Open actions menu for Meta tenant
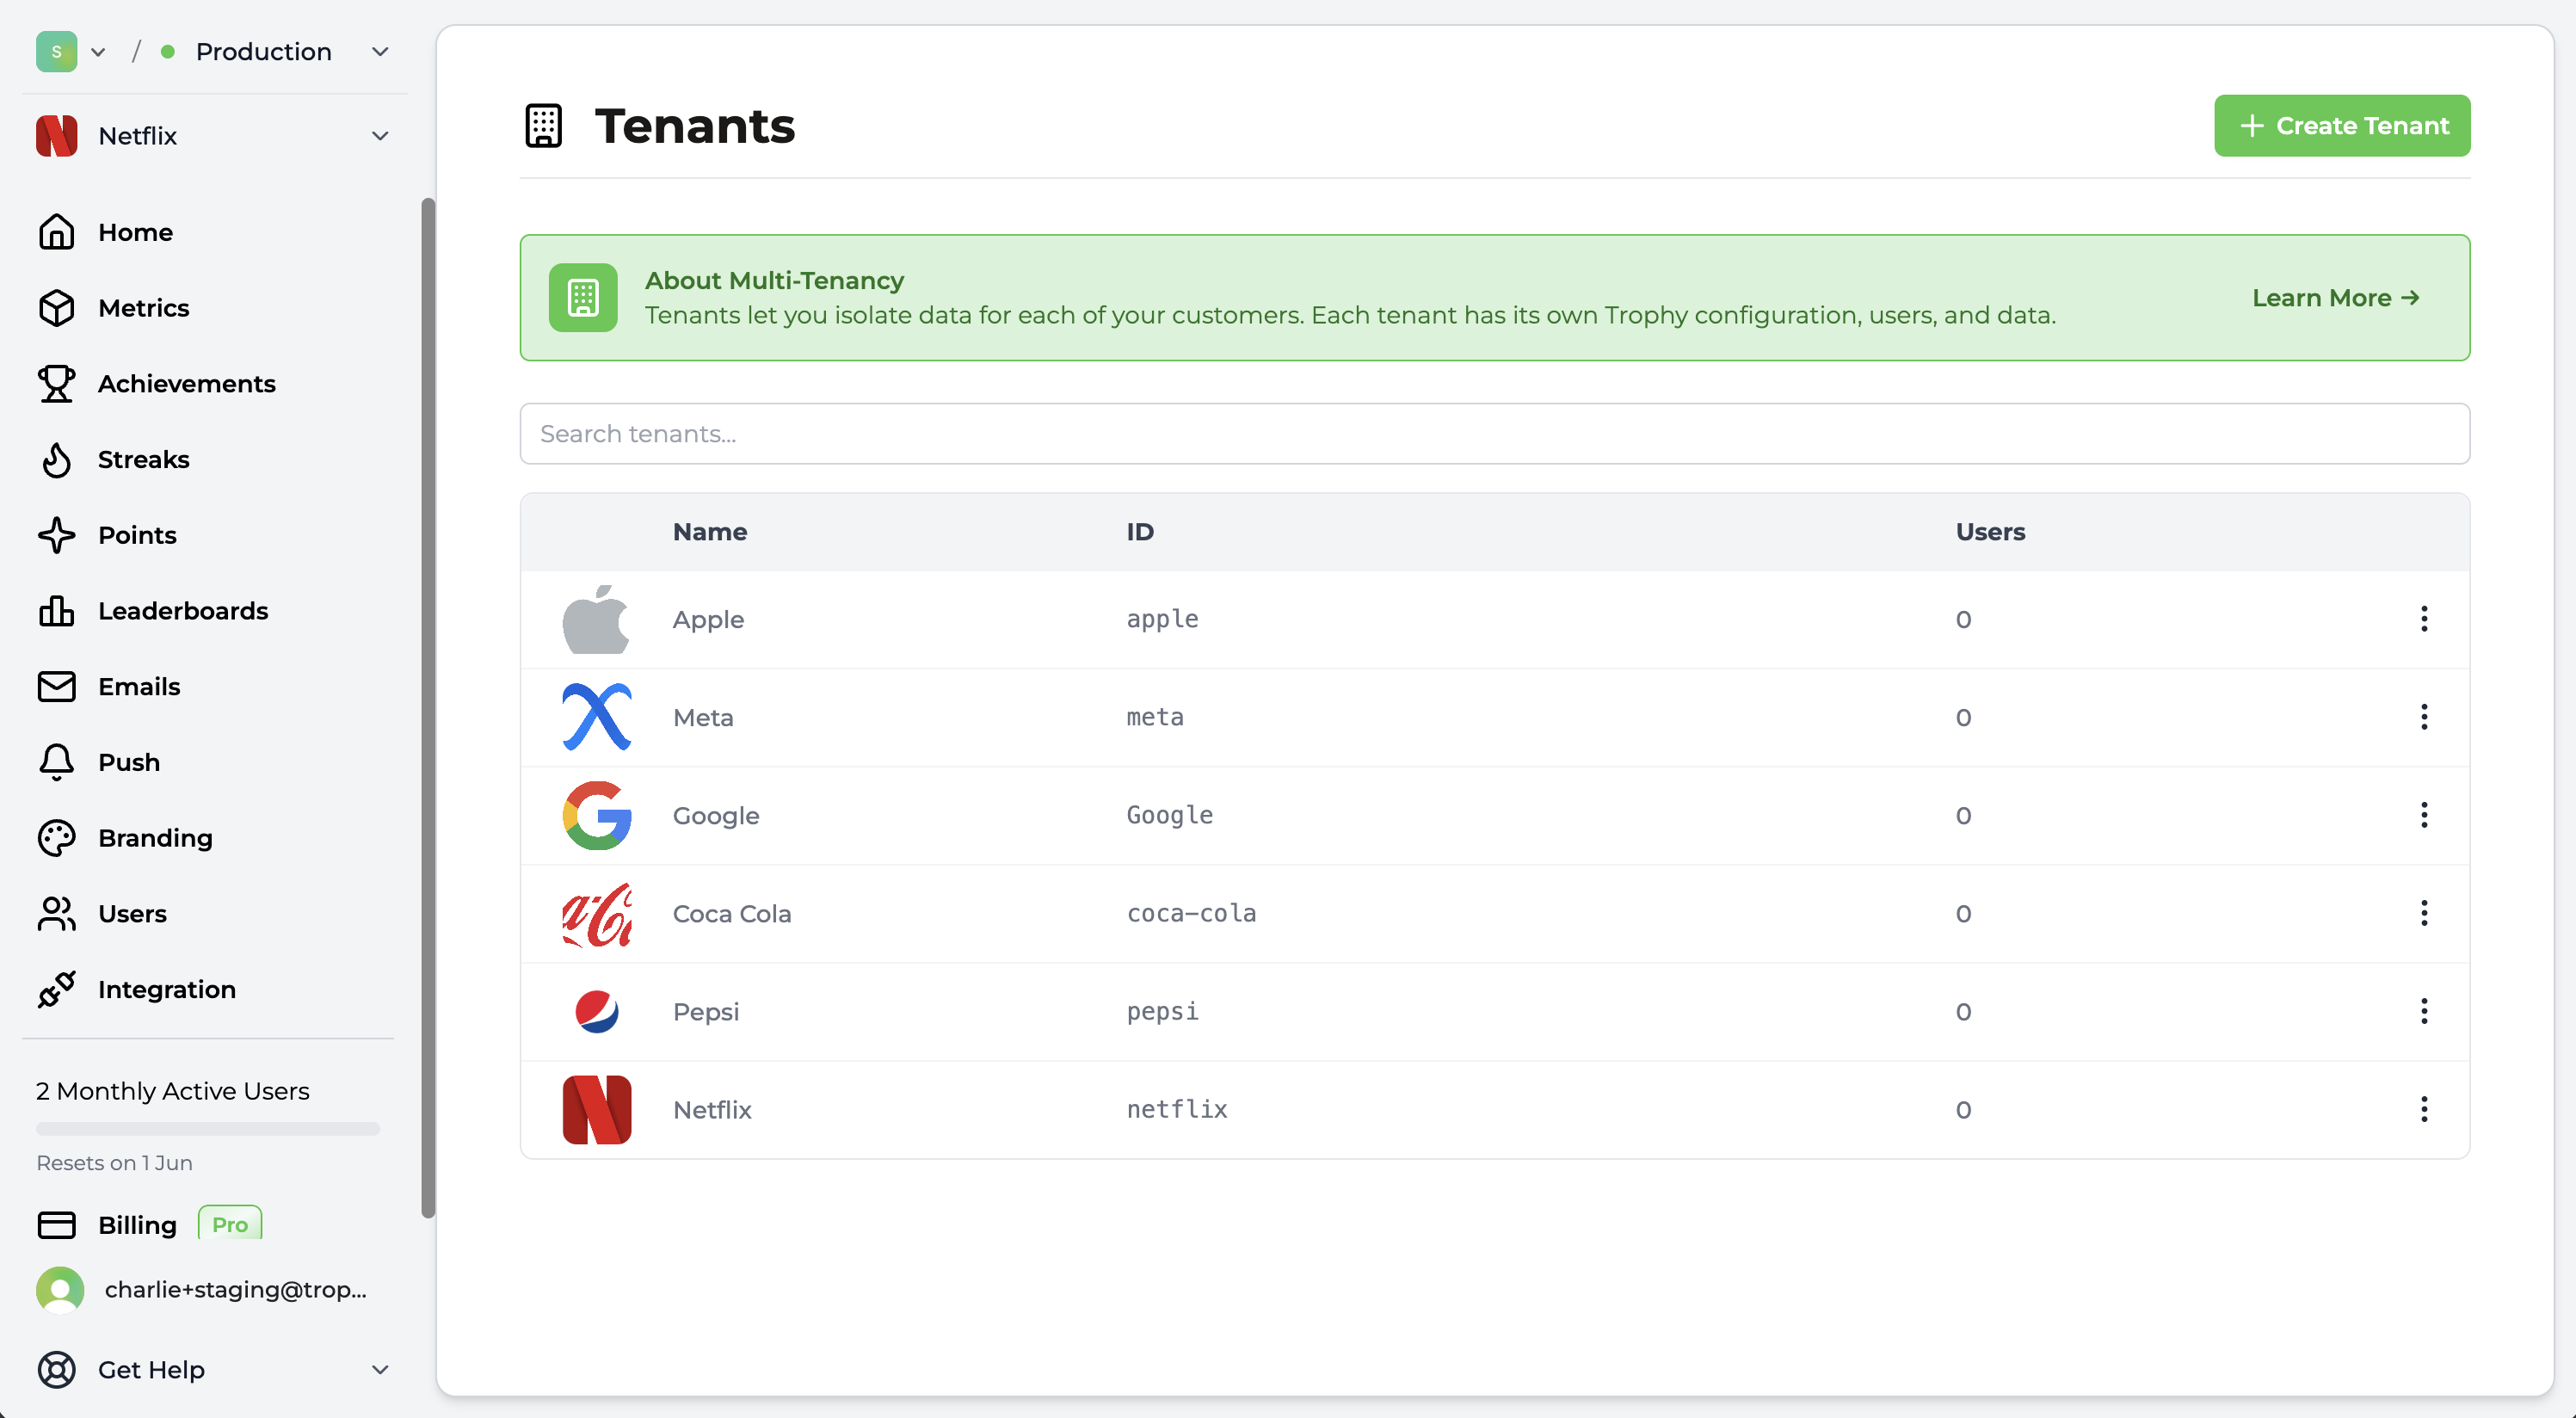 click(2424, 717)
